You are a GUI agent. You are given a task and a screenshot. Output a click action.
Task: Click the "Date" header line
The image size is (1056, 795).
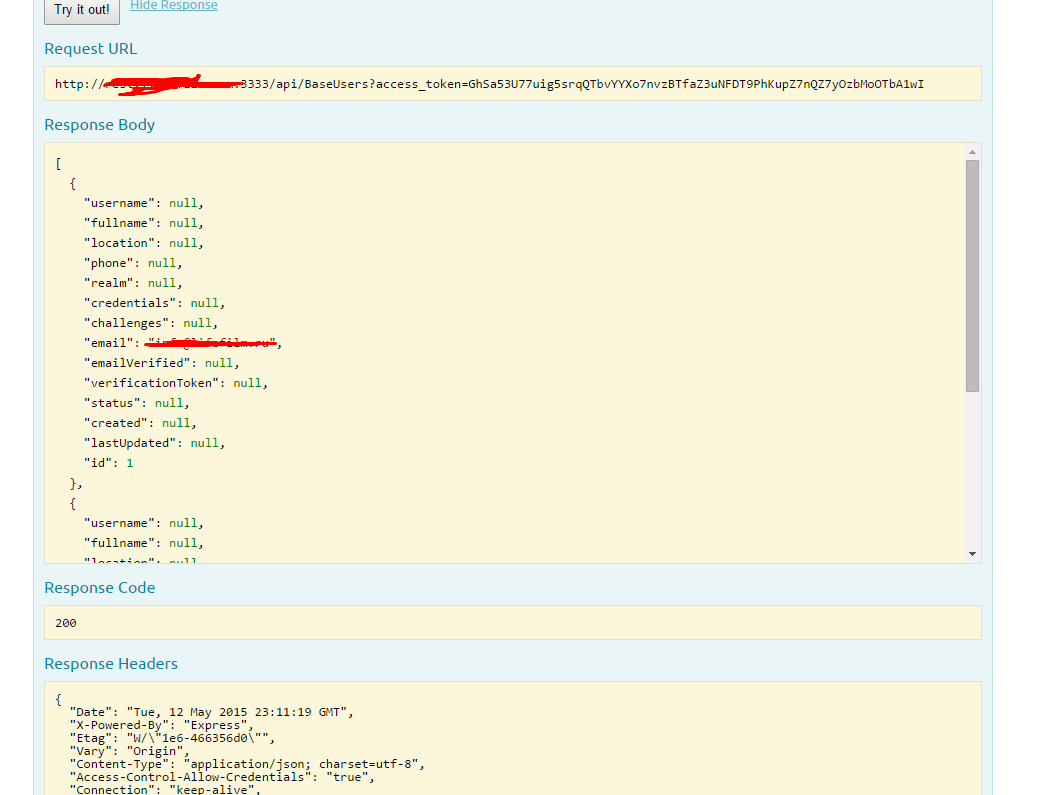(x=210, y=712)
